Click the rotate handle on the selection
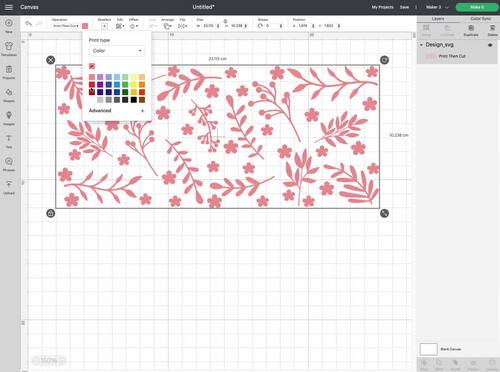 coord(384,60)
